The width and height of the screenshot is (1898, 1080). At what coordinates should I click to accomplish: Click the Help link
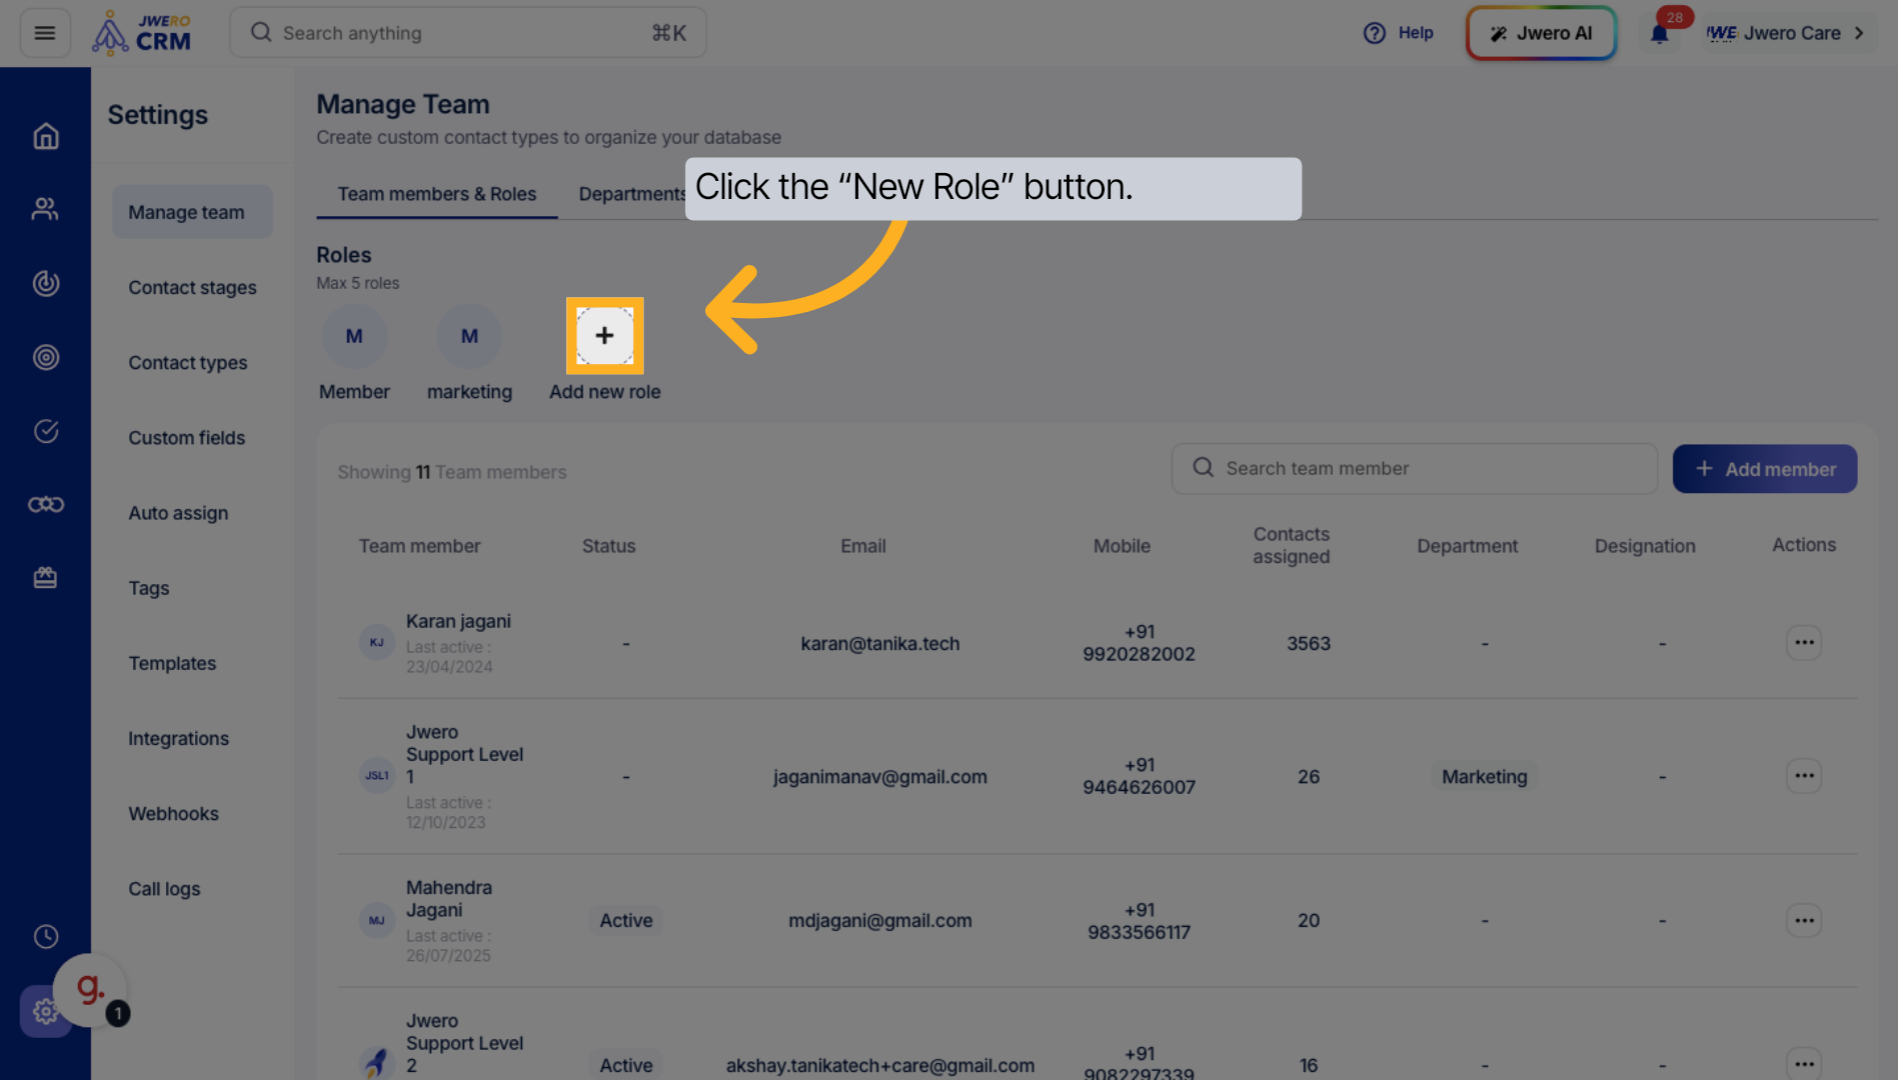(x=1398, y=33)
